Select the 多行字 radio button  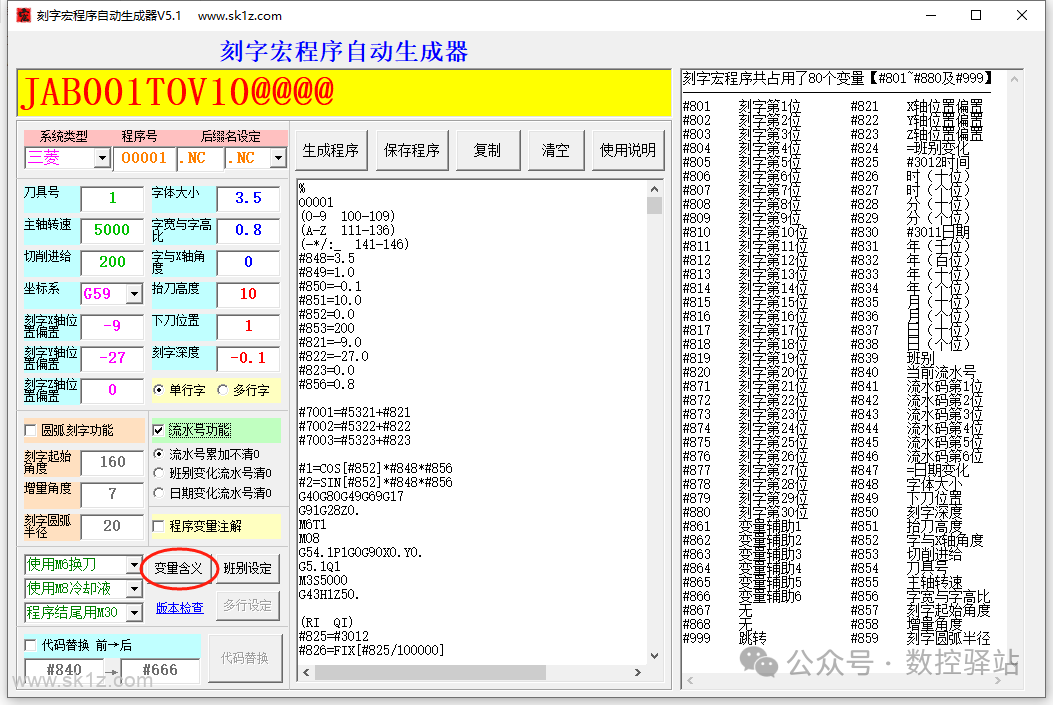tap(222, 390)
